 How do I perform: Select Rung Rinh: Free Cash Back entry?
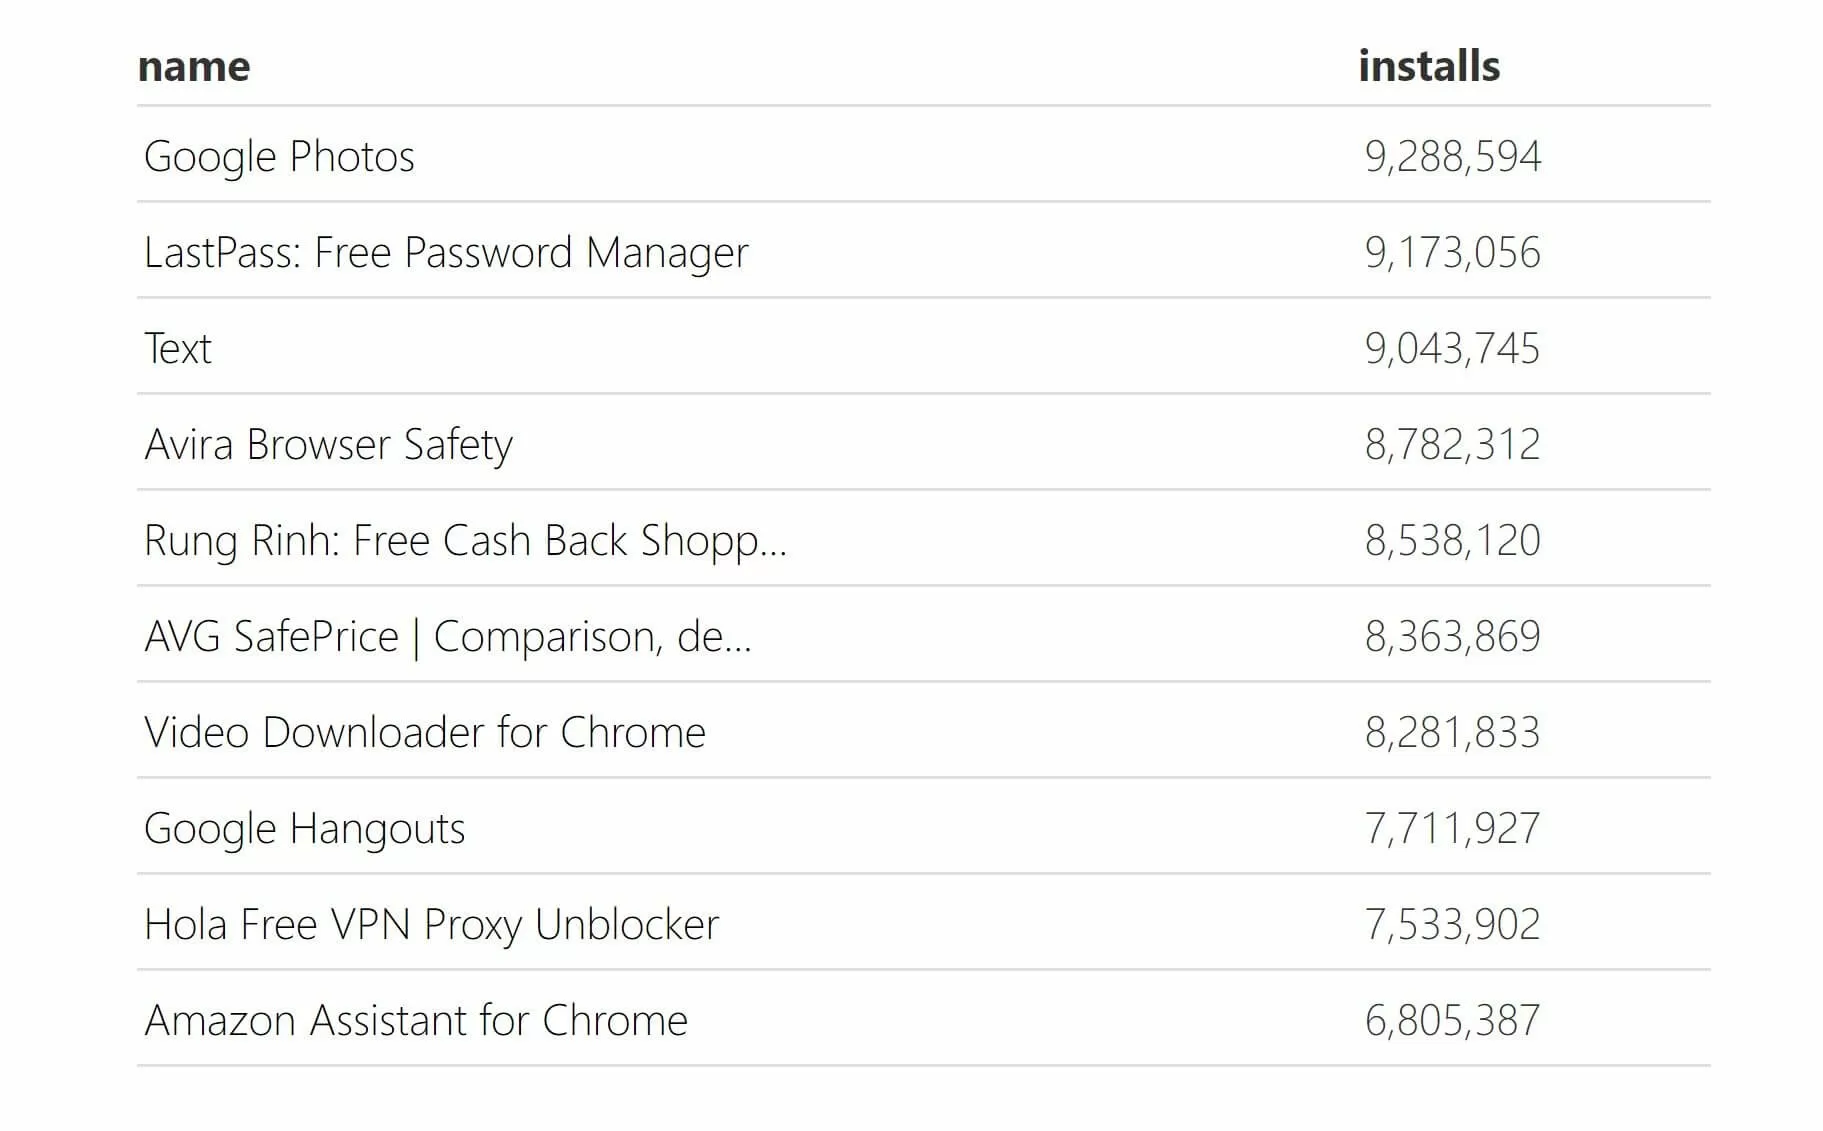465,541
